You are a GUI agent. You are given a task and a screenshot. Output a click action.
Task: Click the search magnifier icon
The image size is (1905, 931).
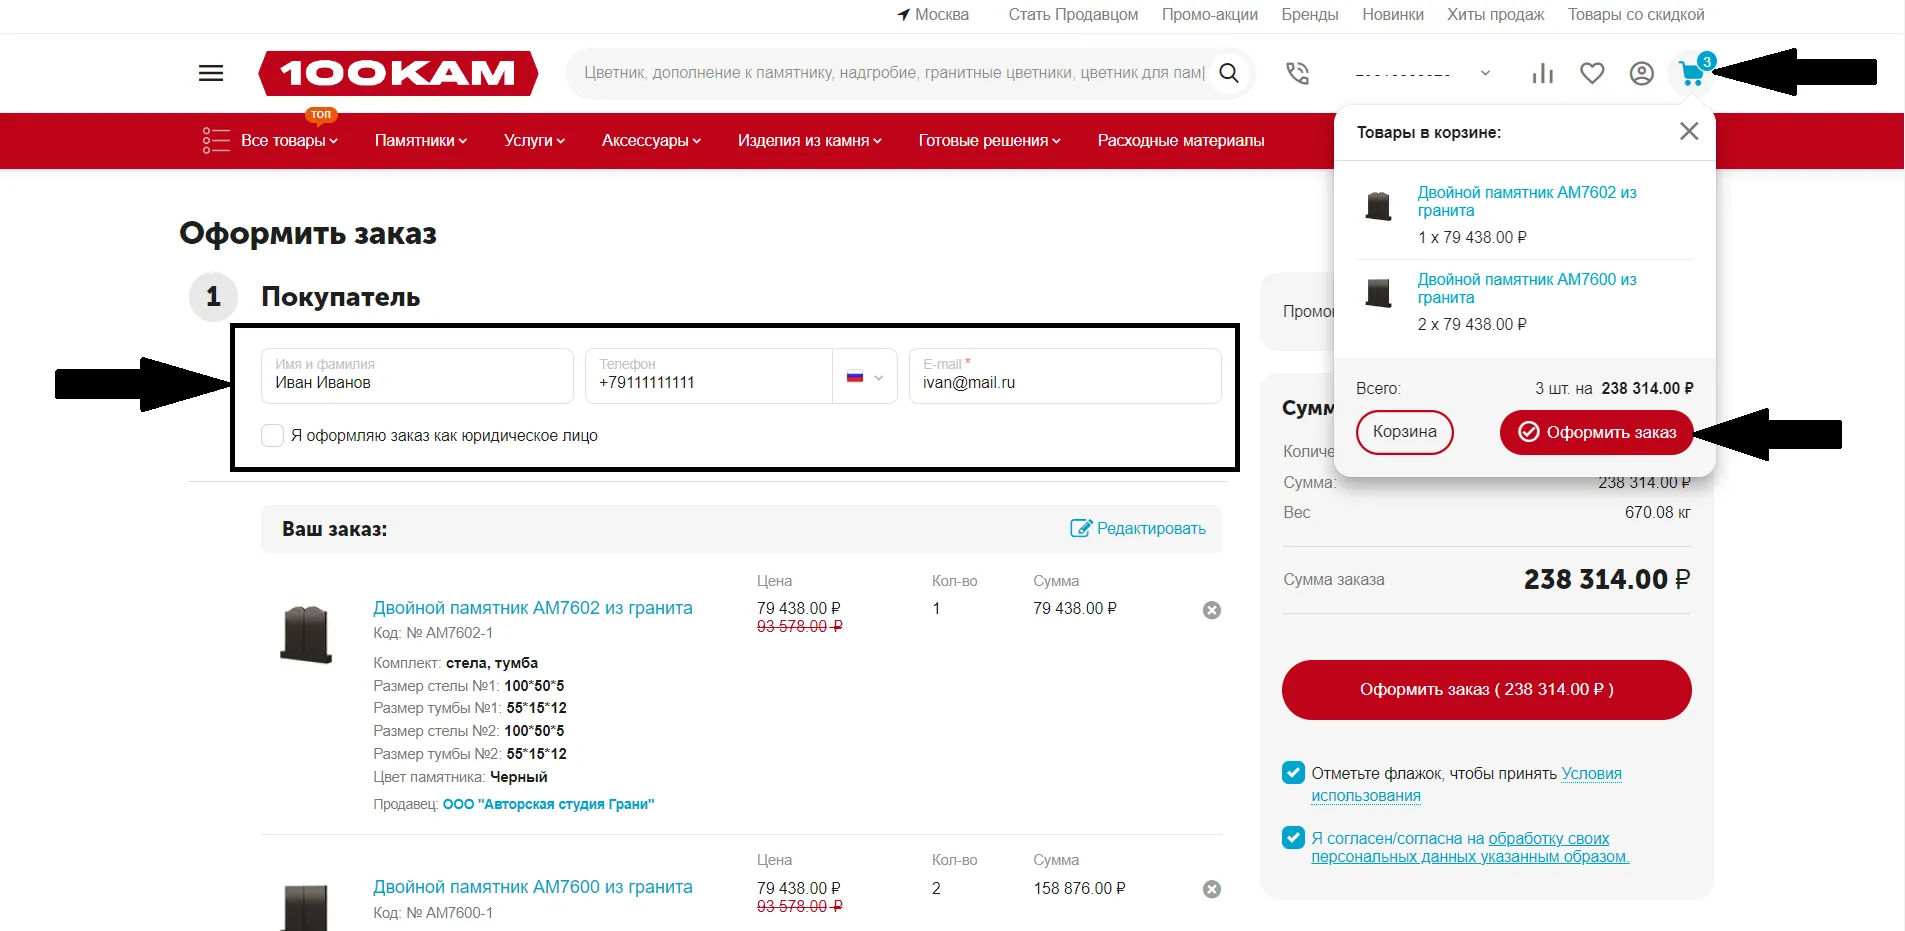(x=1229, y=73)
